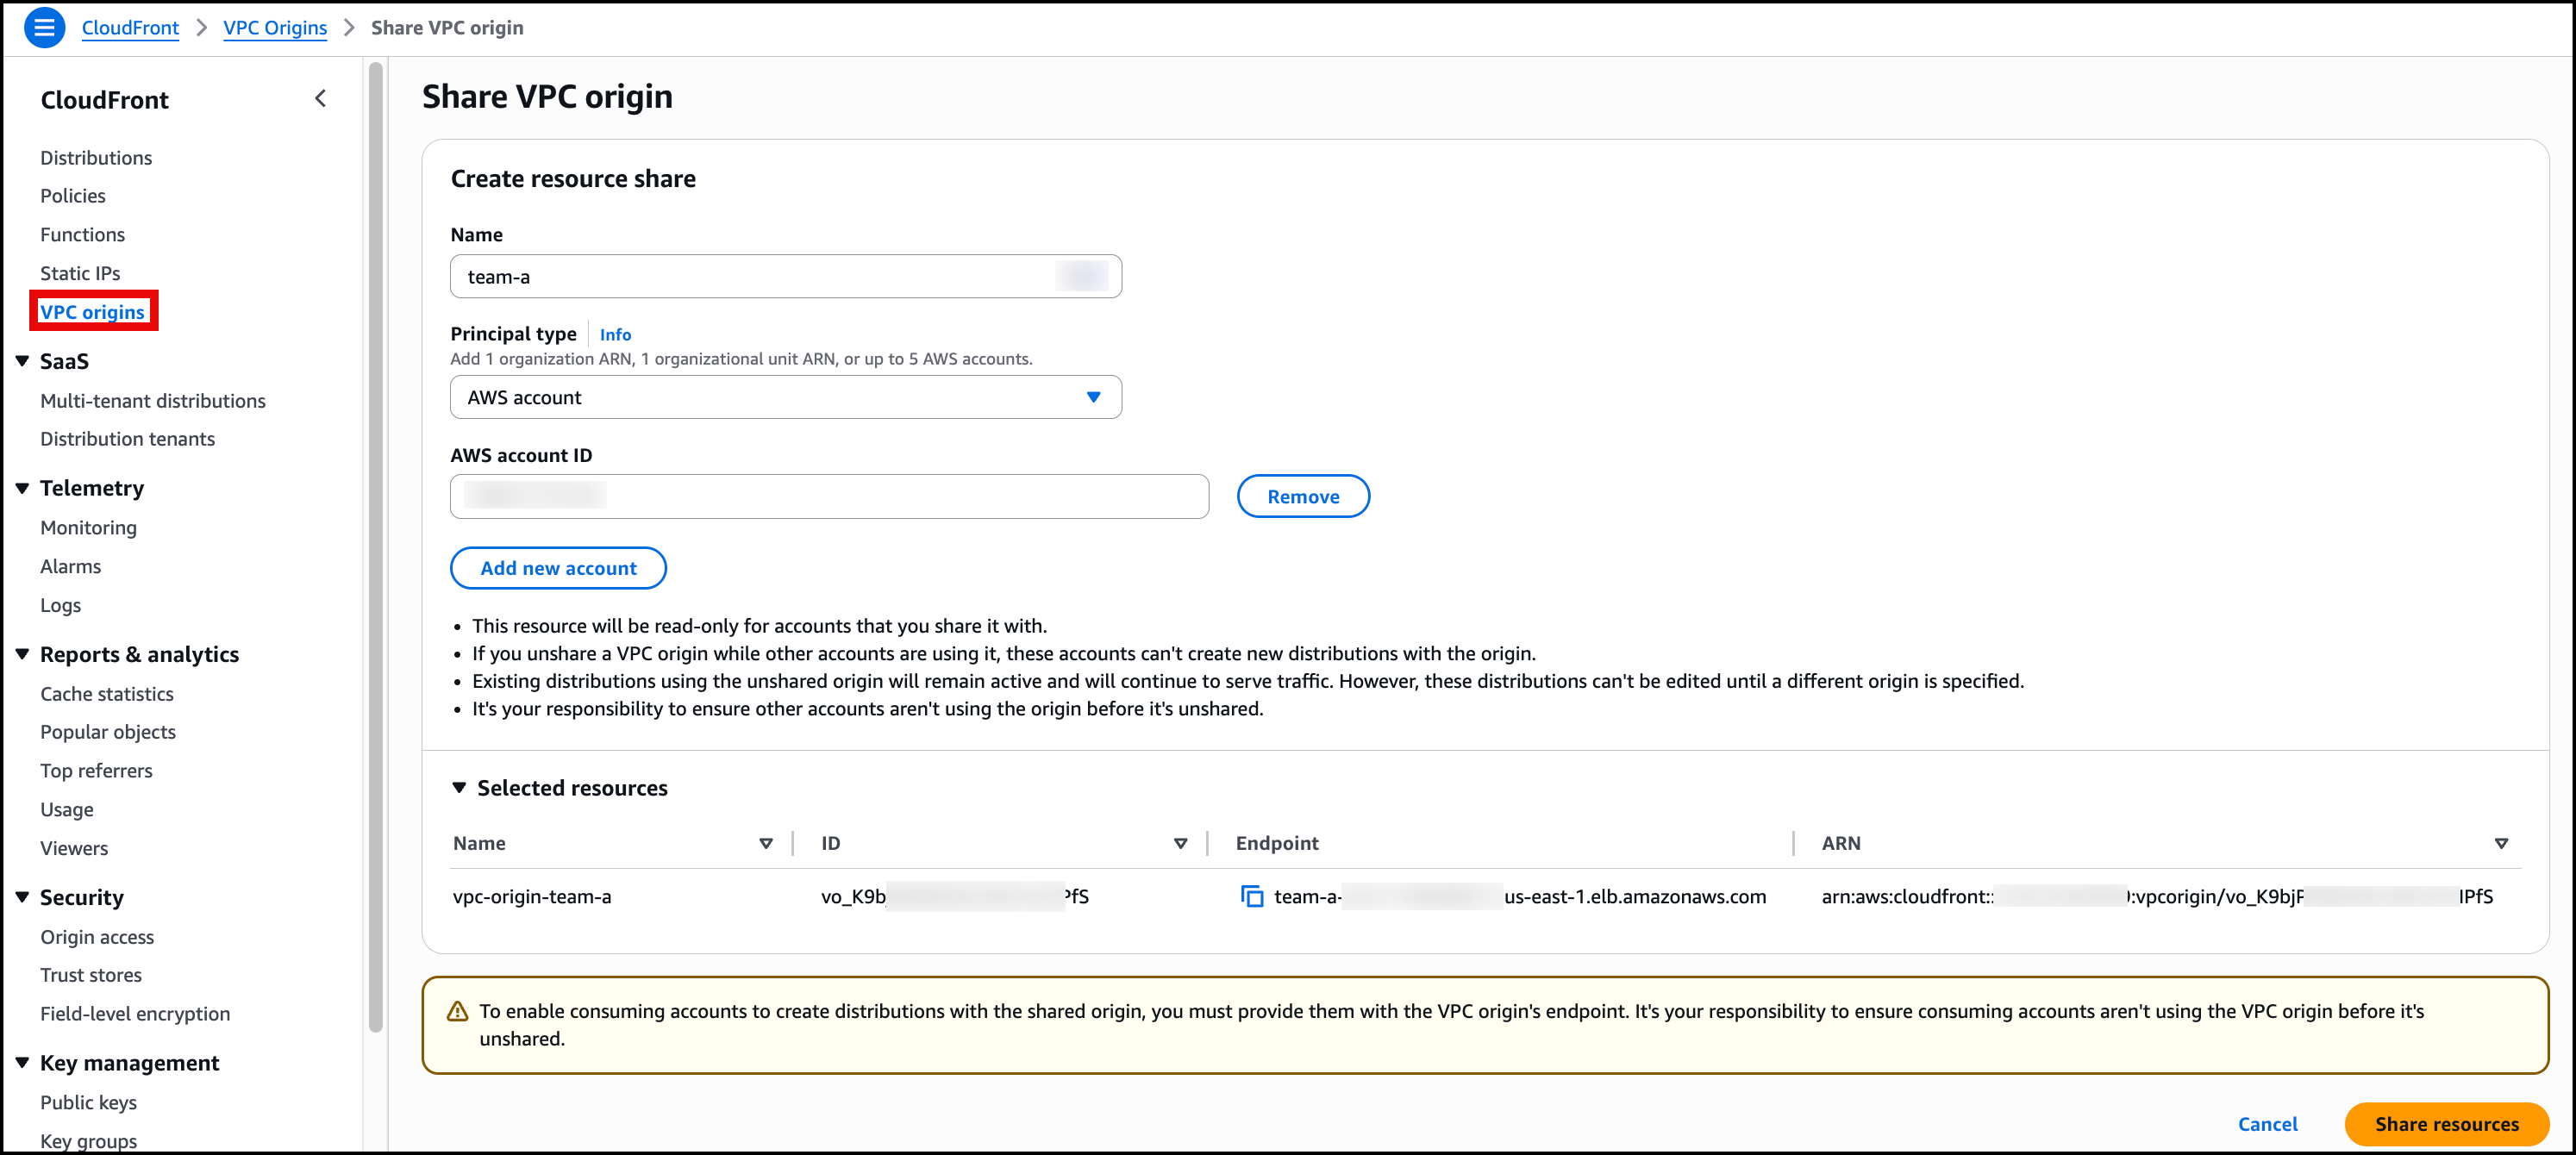
Task: Copy the team-a endpoint address
Action: [1252, 896]
